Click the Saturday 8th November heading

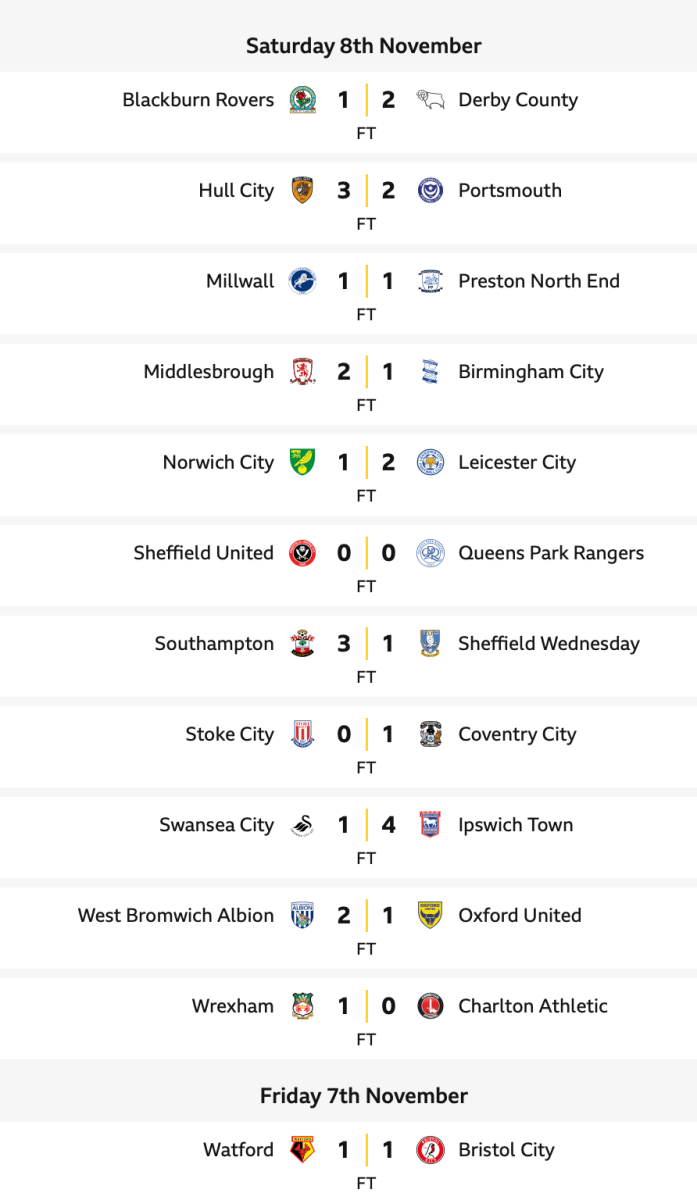[x=364, y=46]
